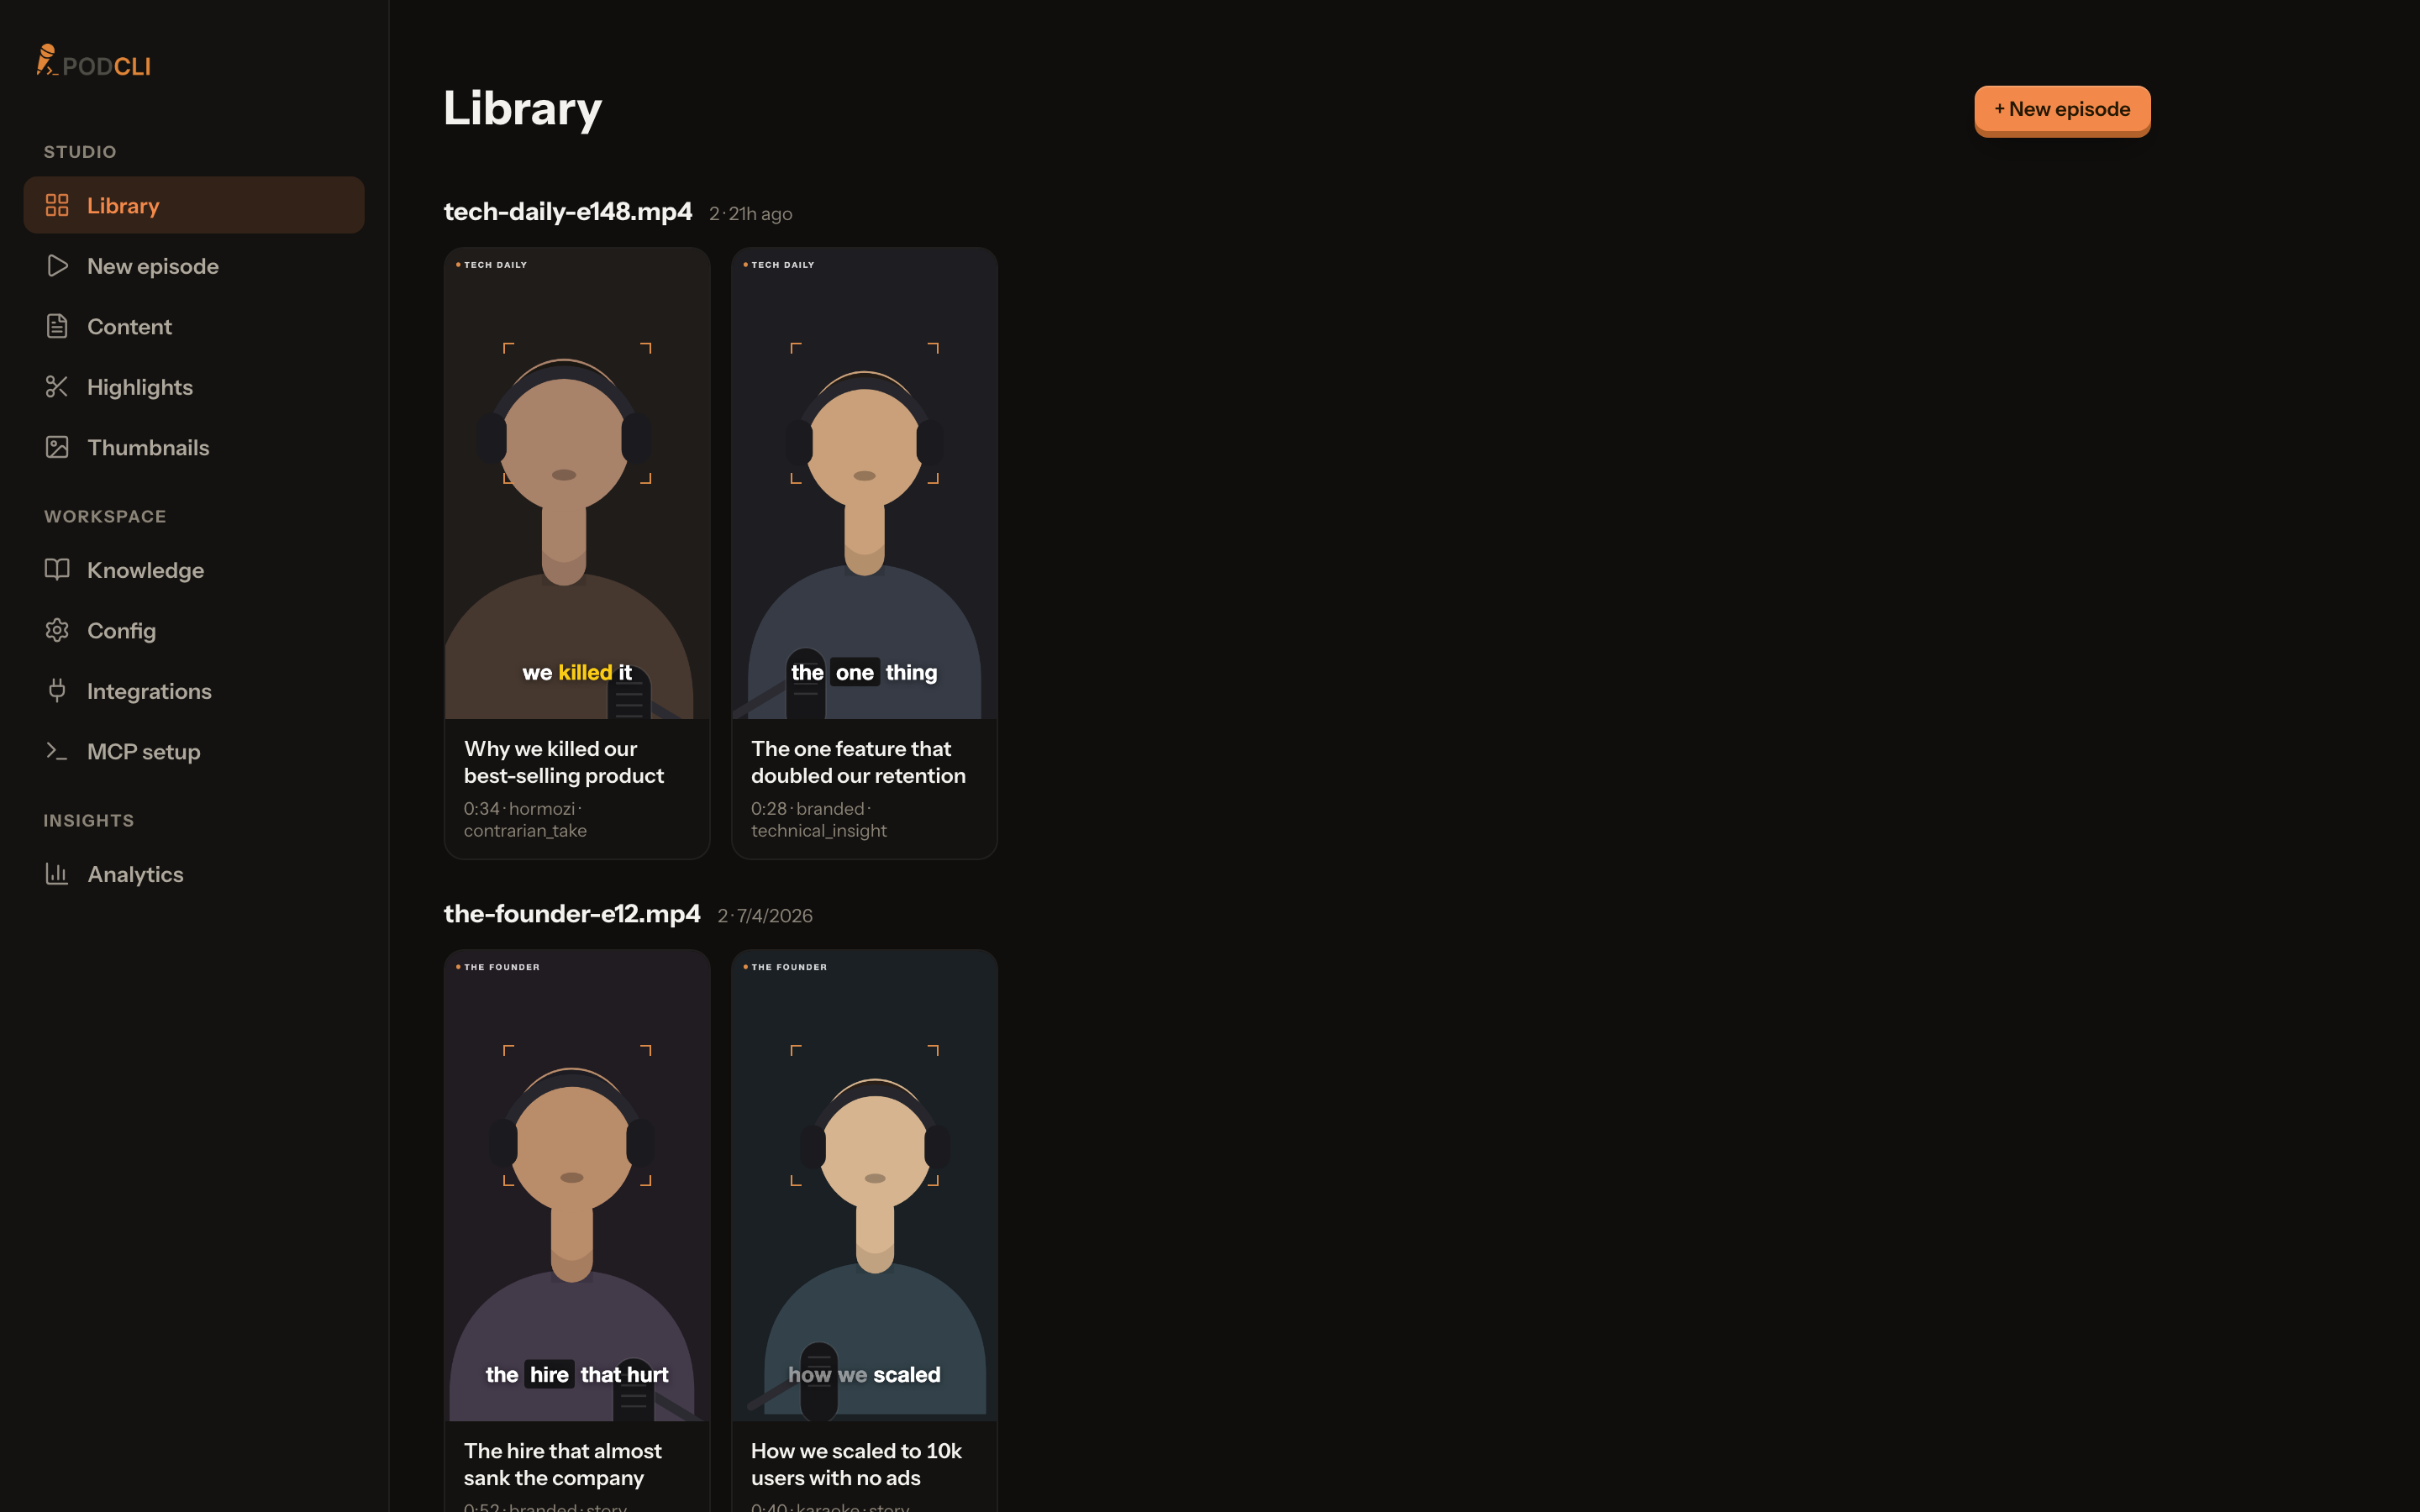Screen dimensions: 2420x1512
Task: Click the '2 · 21h ago' episode metadata
Action: 750,214
